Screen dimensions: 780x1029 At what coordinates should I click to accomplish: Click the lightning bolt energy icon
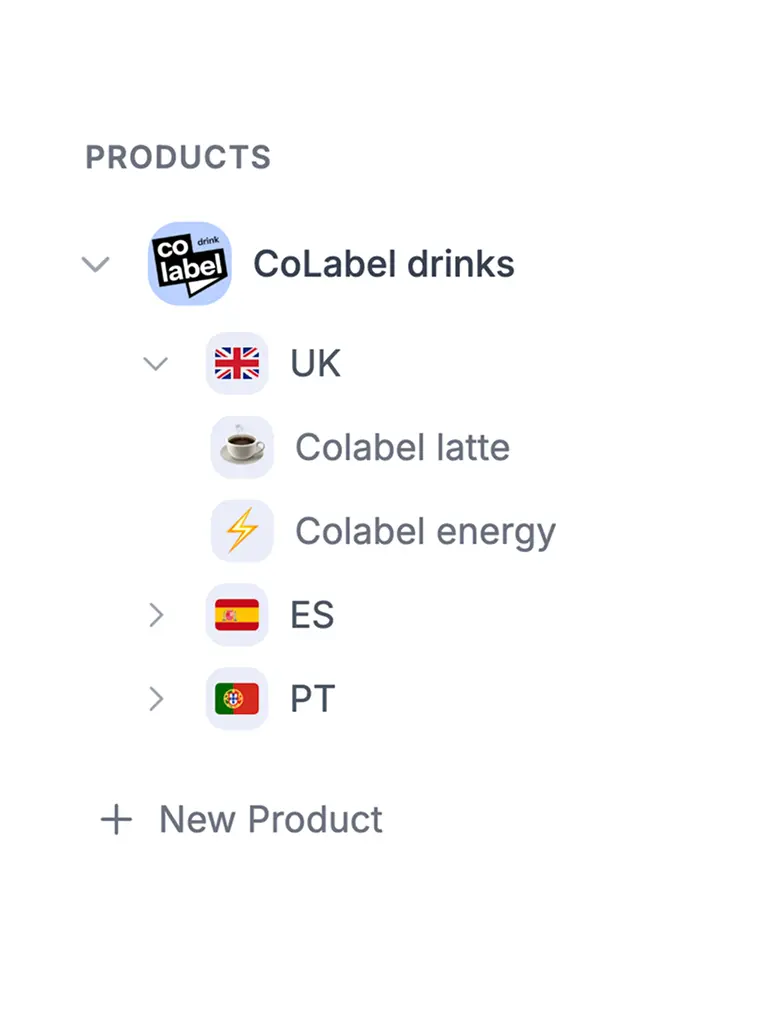[242, 531]
